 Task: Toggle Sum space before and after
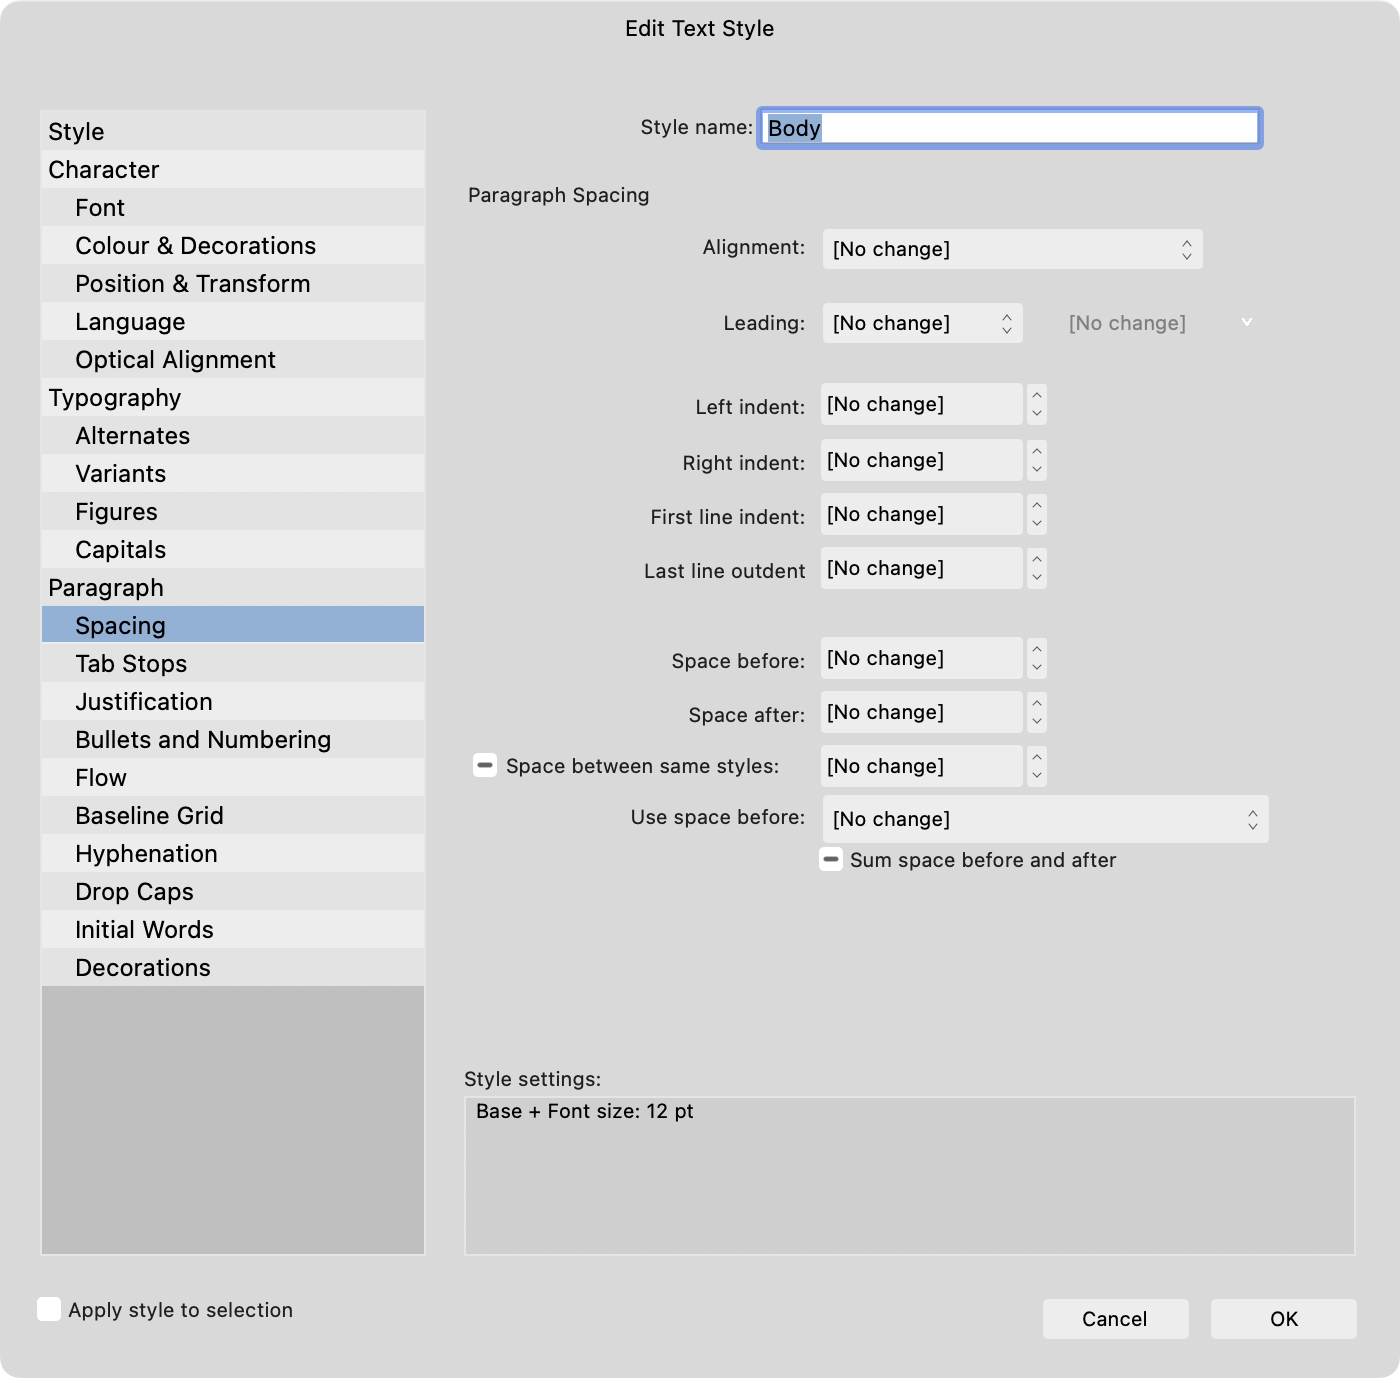831,859
